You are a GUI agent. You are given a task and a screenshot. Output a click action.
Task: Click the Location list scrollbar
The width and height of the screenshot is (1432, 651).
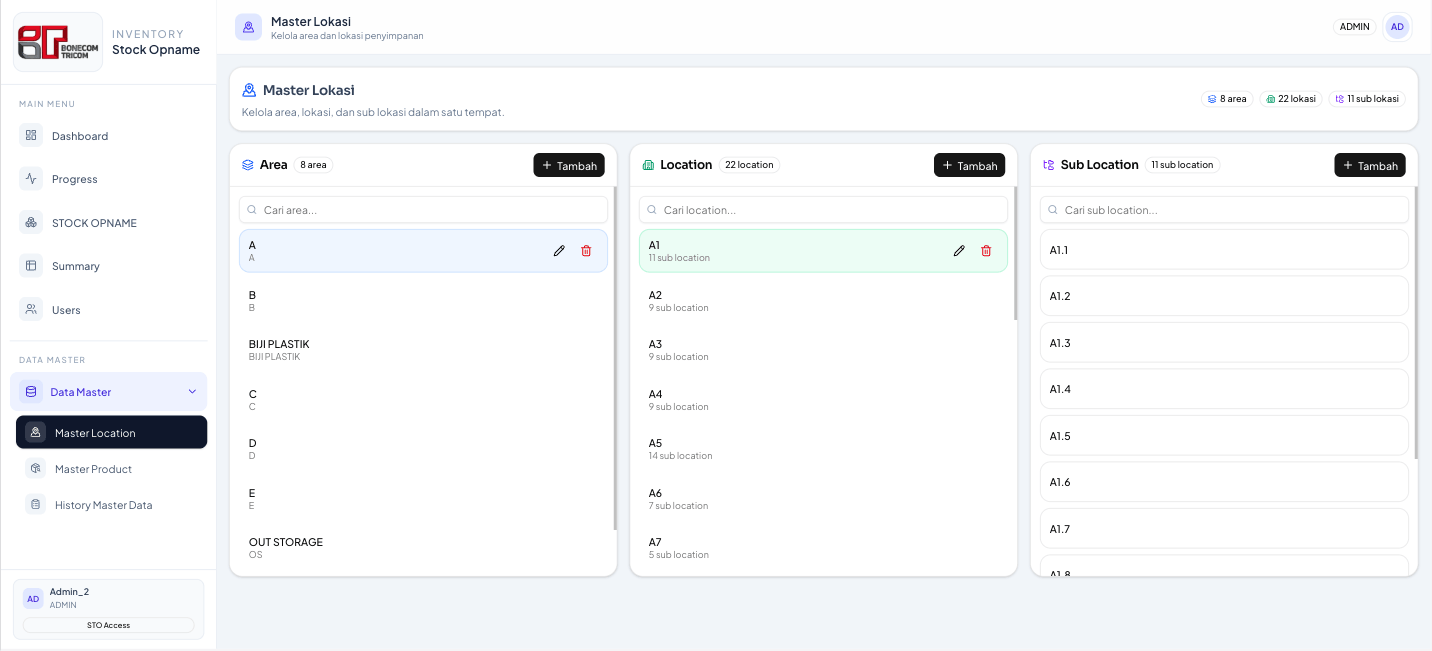[x=1015, y=253]
